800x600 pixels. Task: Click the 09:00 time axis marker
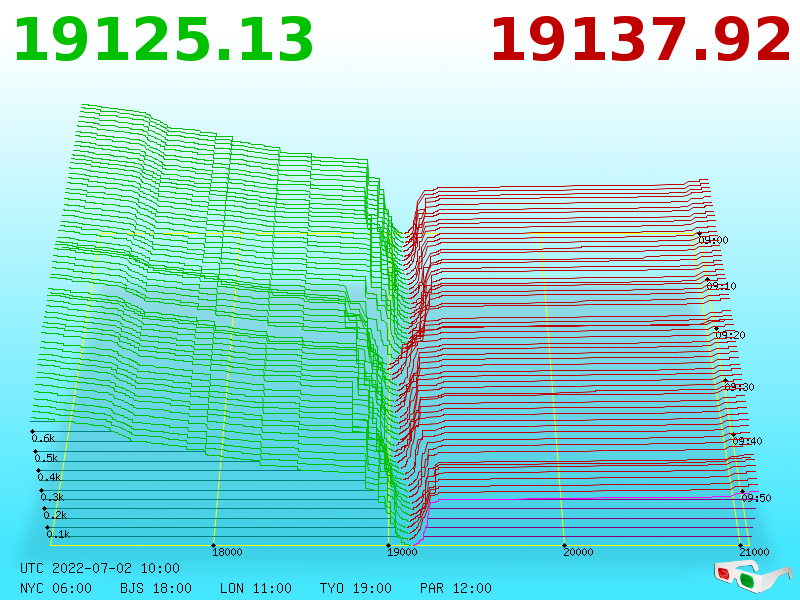[x=713, y=240]
